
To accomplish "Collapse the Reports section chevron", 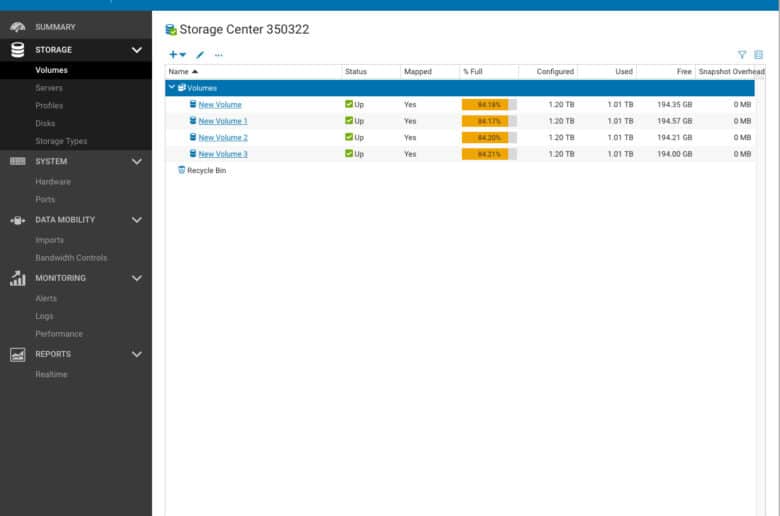I will (137, 354).
